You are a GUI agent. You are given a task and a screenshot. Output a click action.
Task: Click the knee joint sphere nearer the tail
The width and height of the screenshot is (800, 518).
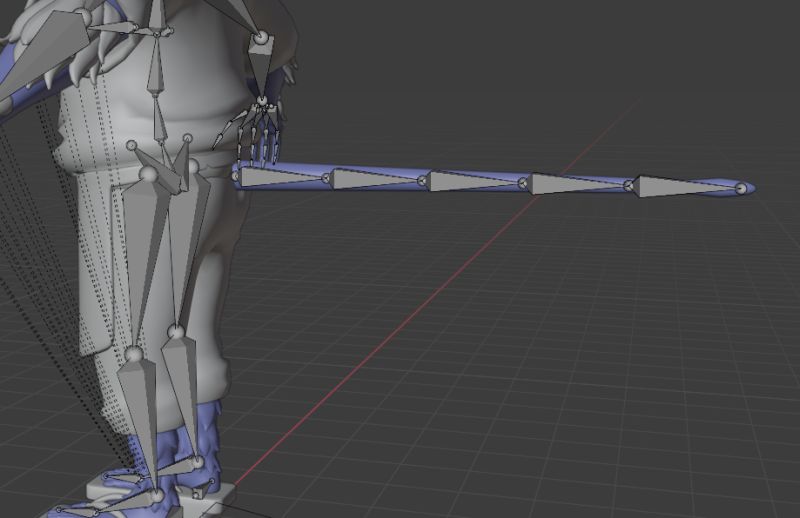[176, 333]
